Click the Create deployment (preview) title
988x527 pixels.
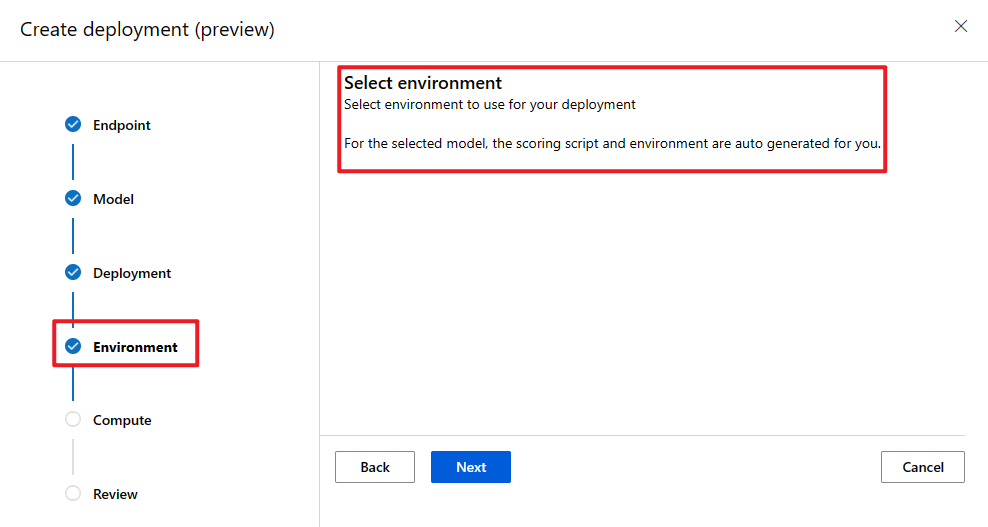(147, 29)
